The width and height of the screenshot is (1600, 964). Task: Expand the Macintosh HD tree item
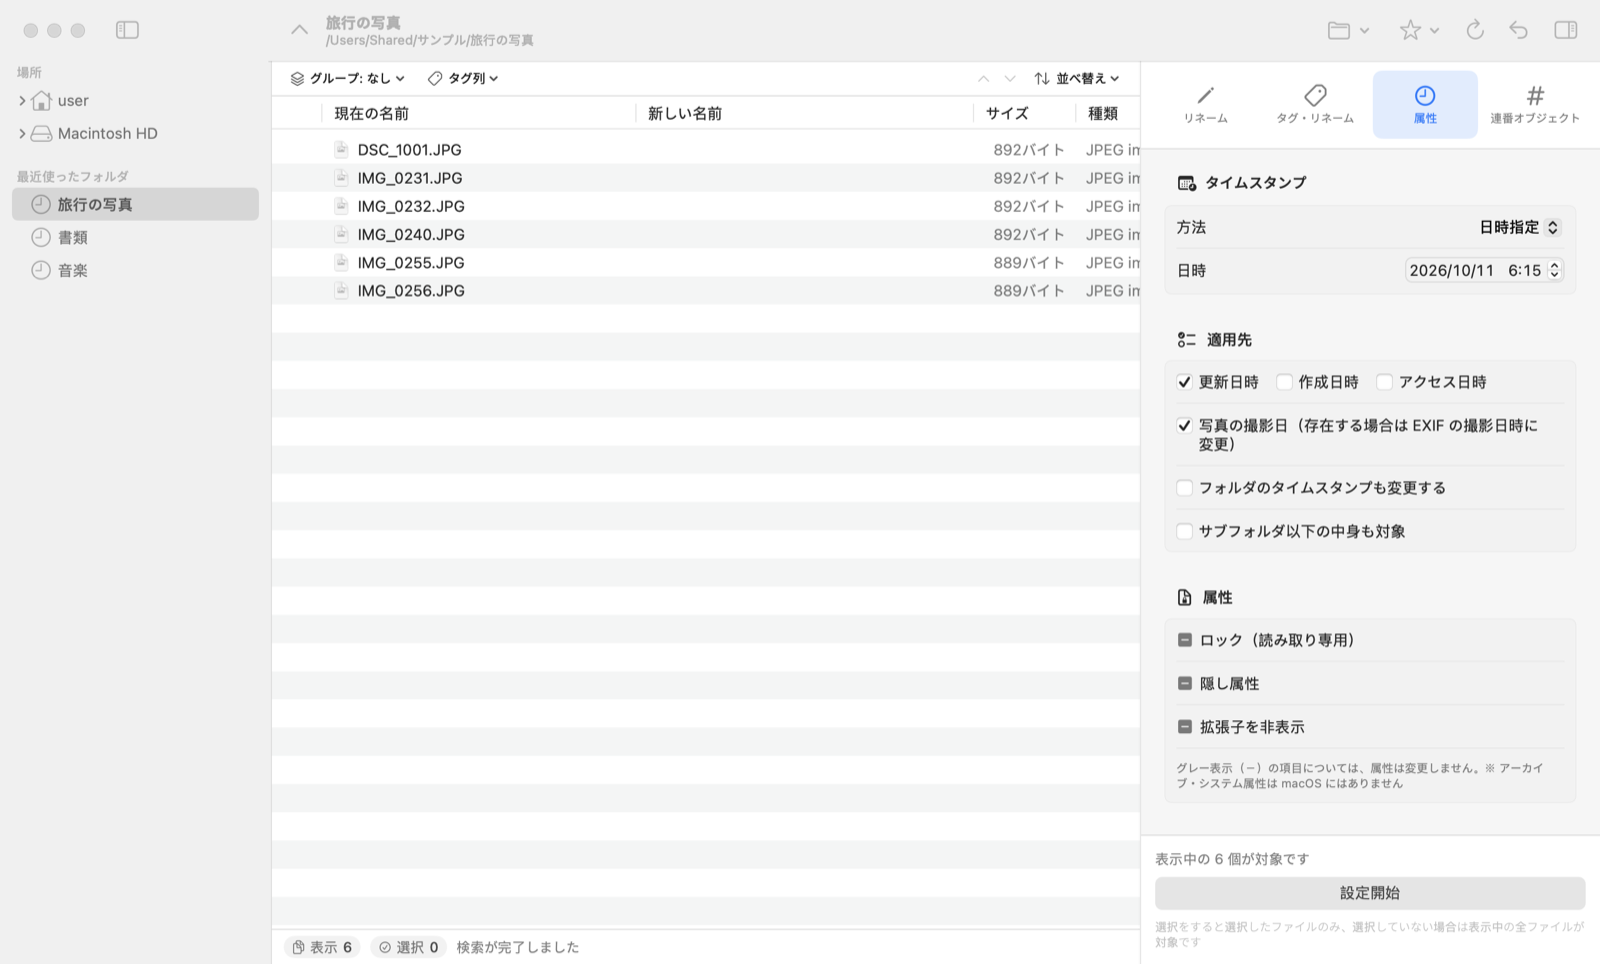22,133
